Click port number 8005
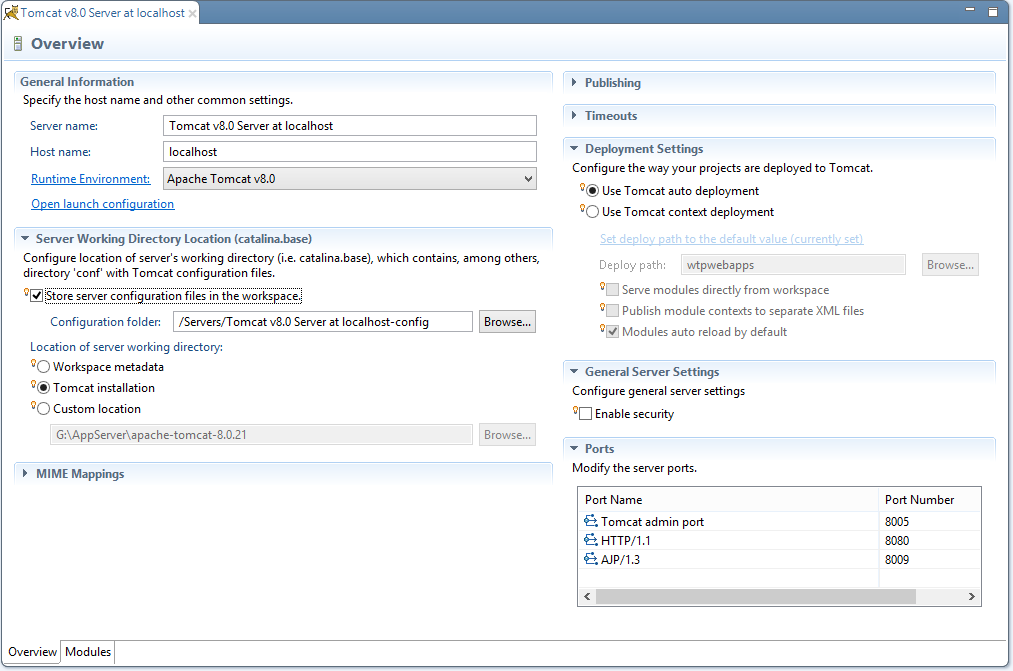The image size is (1013, 671). [897, 522]
